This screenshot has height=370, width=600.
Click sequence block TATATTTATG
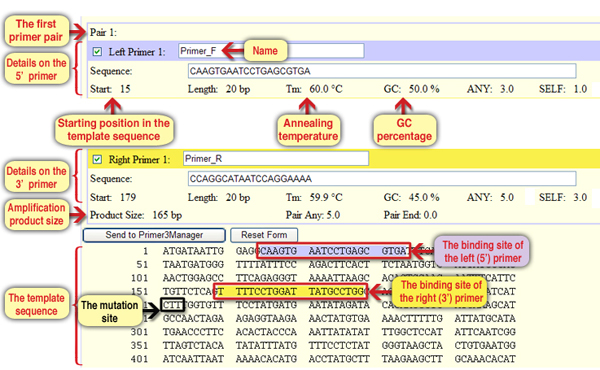(266, 346)
